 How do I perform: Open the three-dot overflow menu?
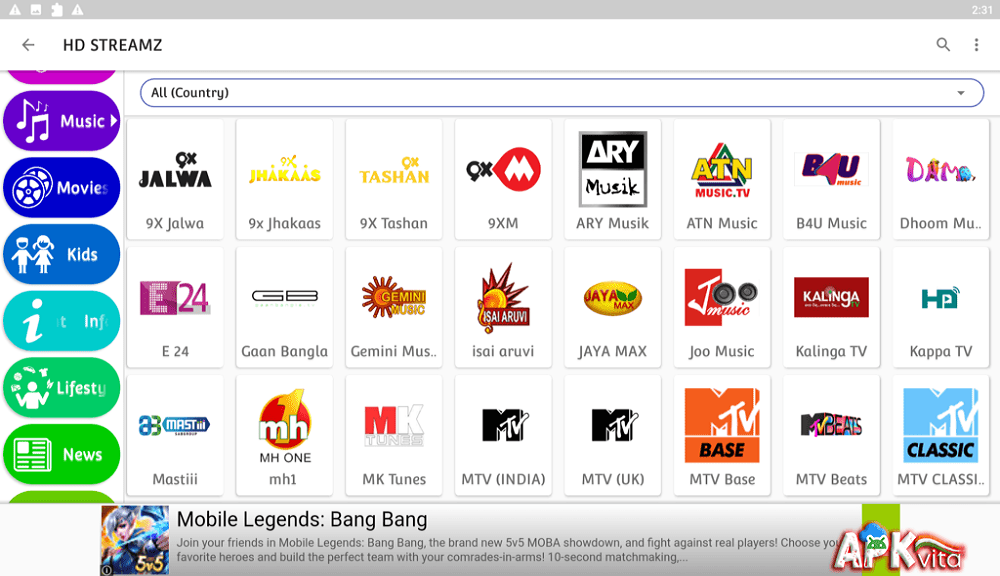976,45
